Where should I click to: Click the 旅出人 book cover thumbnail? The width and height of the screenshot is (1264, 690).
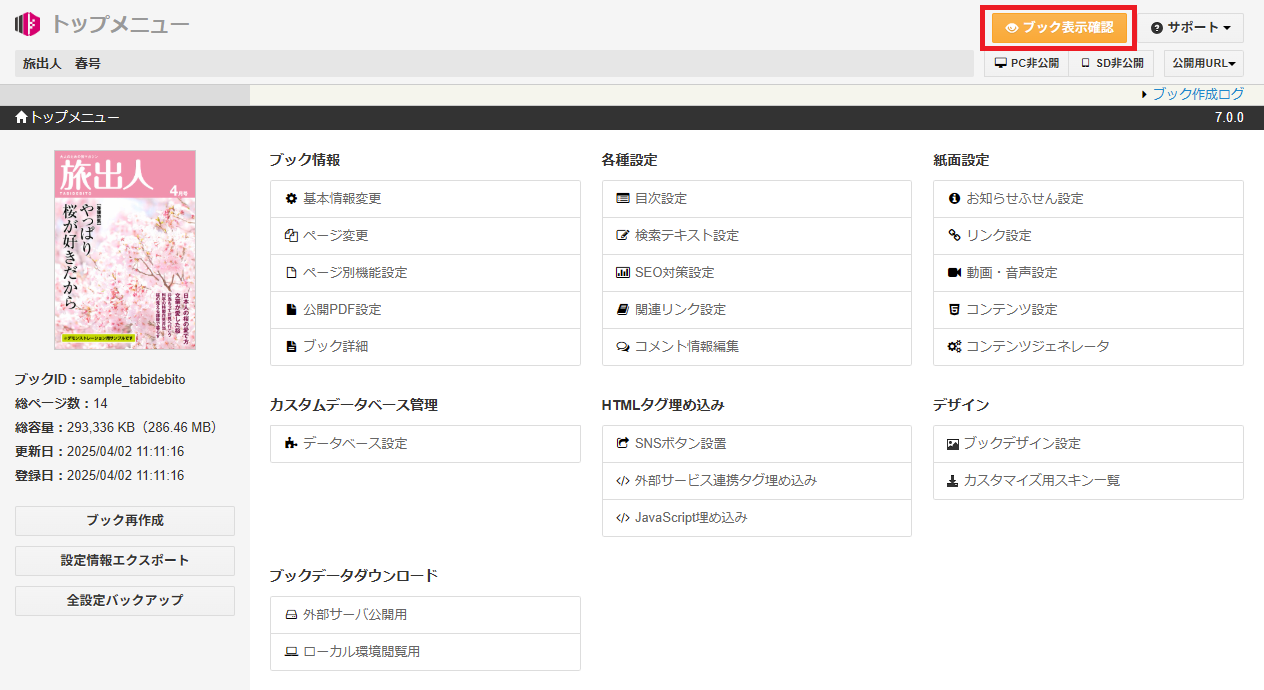(x=124, y=249)
